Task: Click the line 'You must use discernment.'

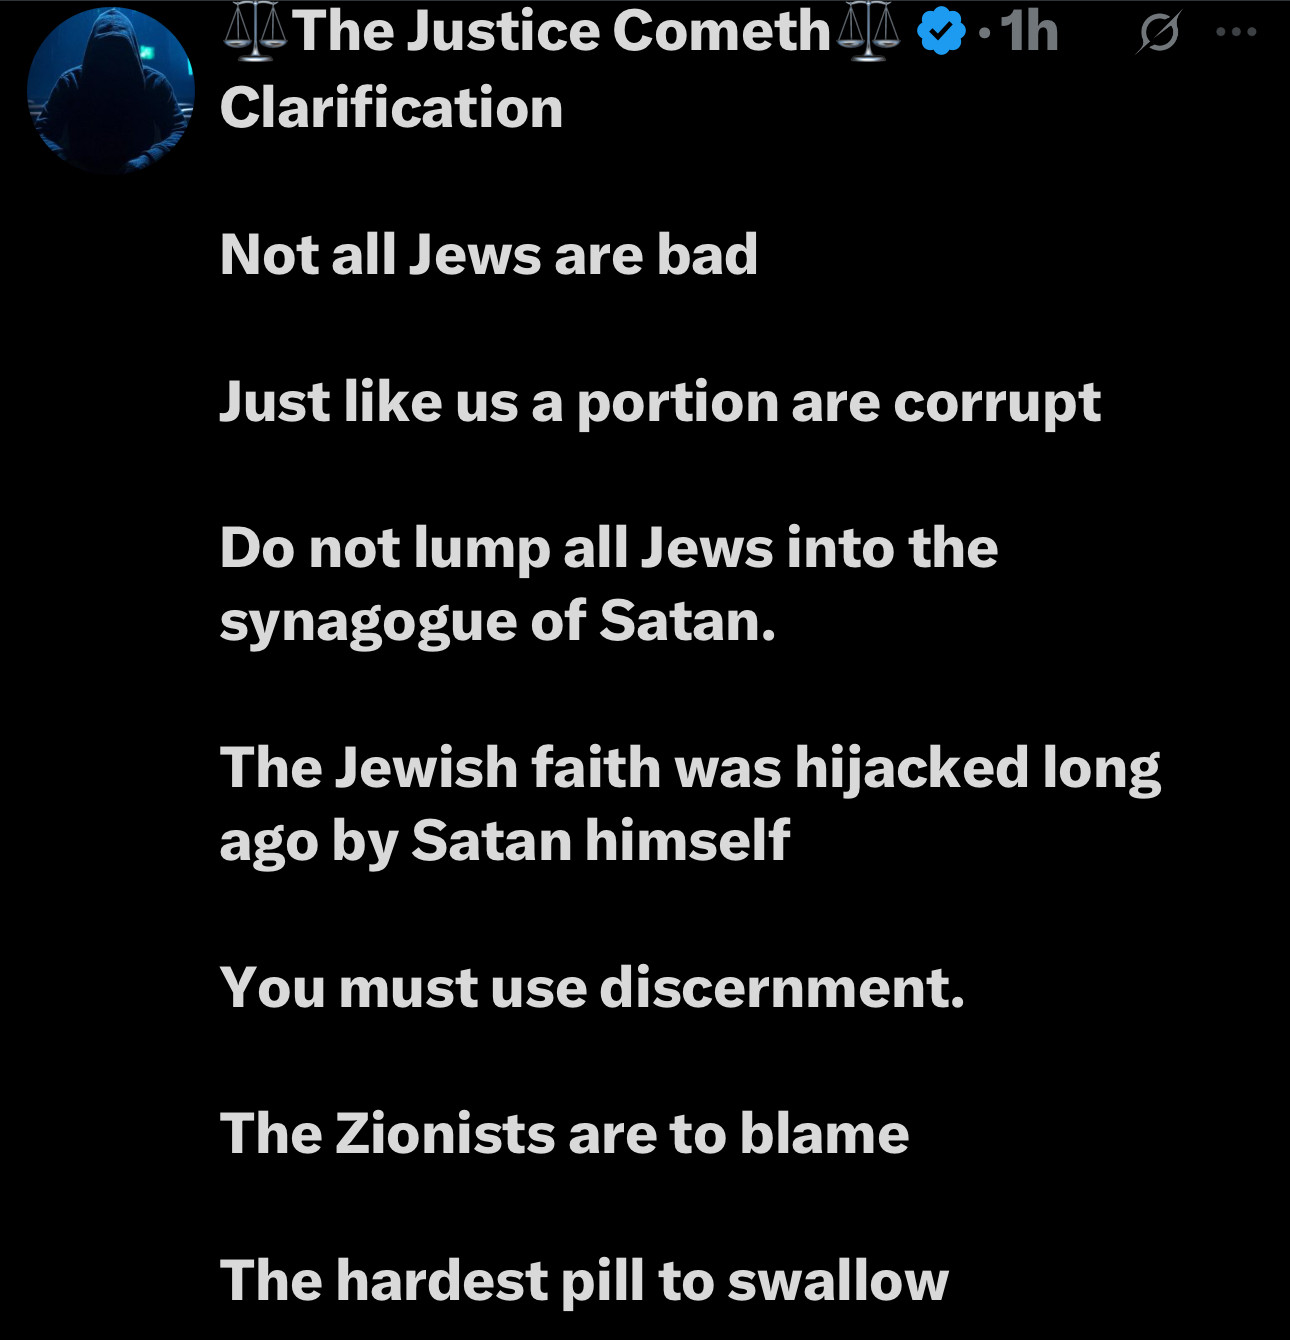Action: [x=592, y=988]
